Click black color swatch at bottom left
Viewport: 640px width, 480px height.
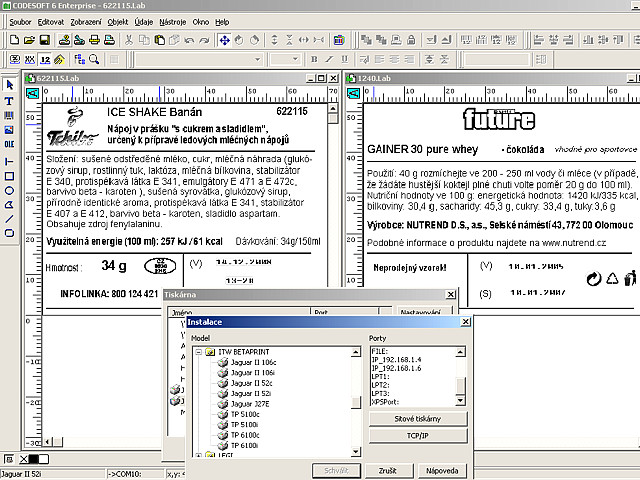[x=34, y=459]
